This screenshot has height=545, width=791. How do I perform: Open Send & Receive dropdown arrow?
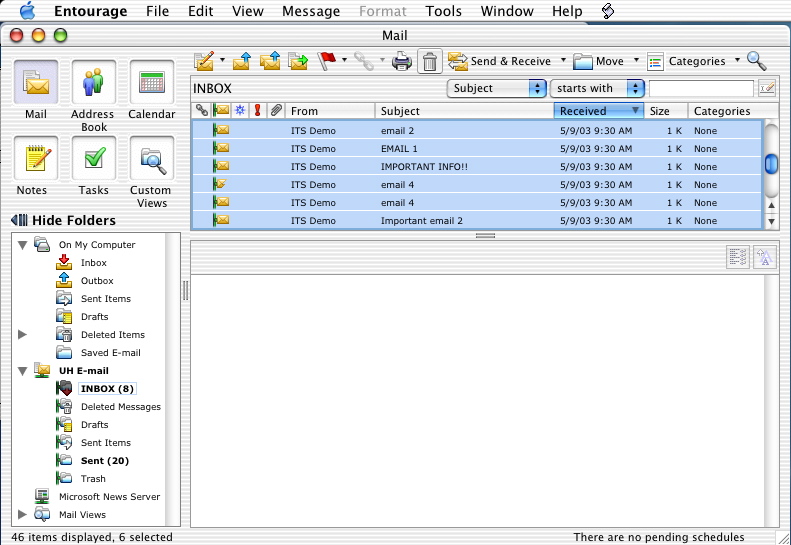[563, 60]
